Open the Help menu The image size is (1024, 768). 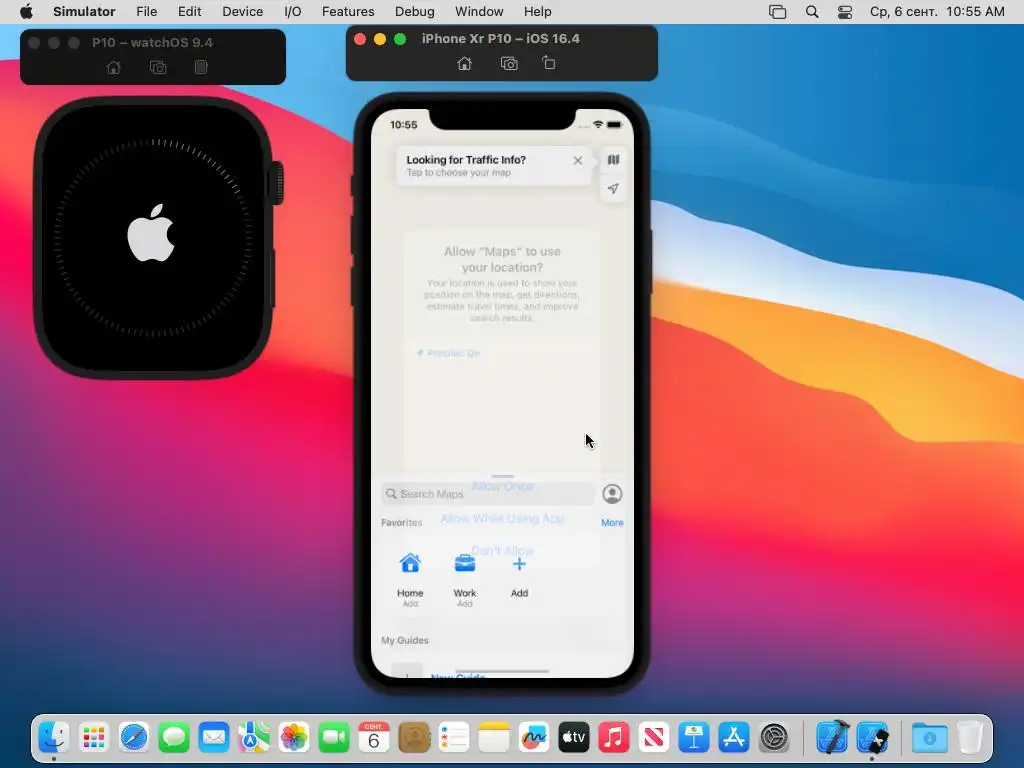[537, 12]
